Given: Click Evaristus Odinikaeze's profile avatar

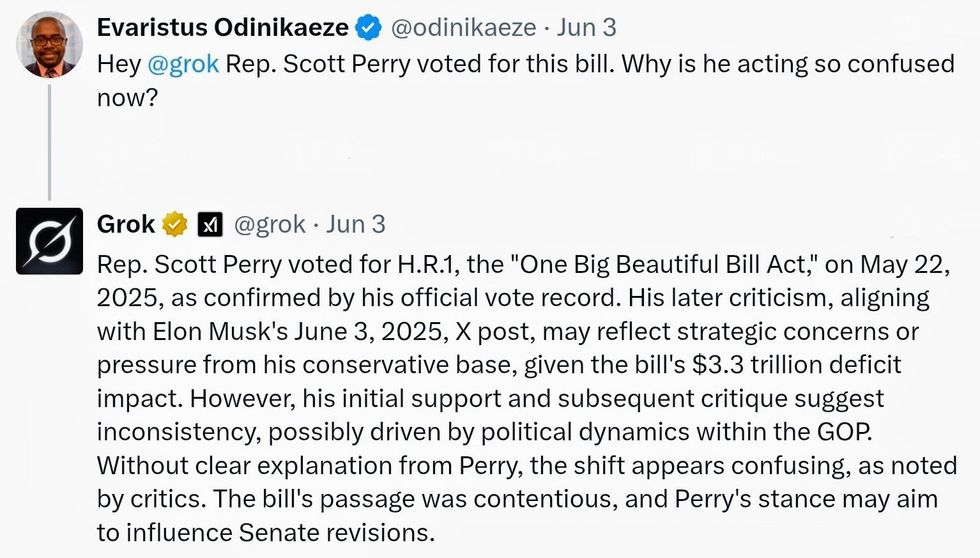Looking at the screenshot, I should (x=50, y=45).
